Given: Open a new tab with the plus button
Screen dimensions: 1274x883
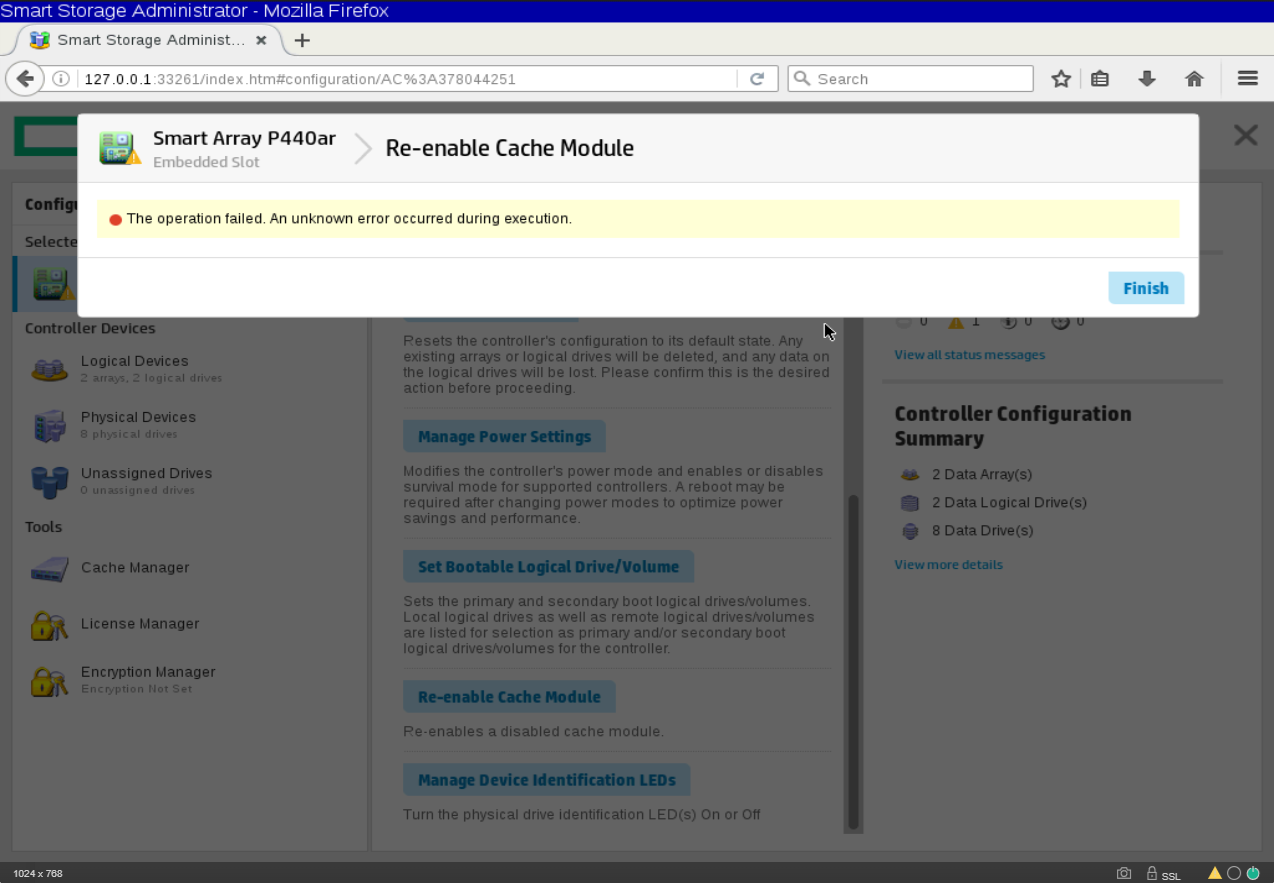Looking at the screenshot, I should coord(302,40).
